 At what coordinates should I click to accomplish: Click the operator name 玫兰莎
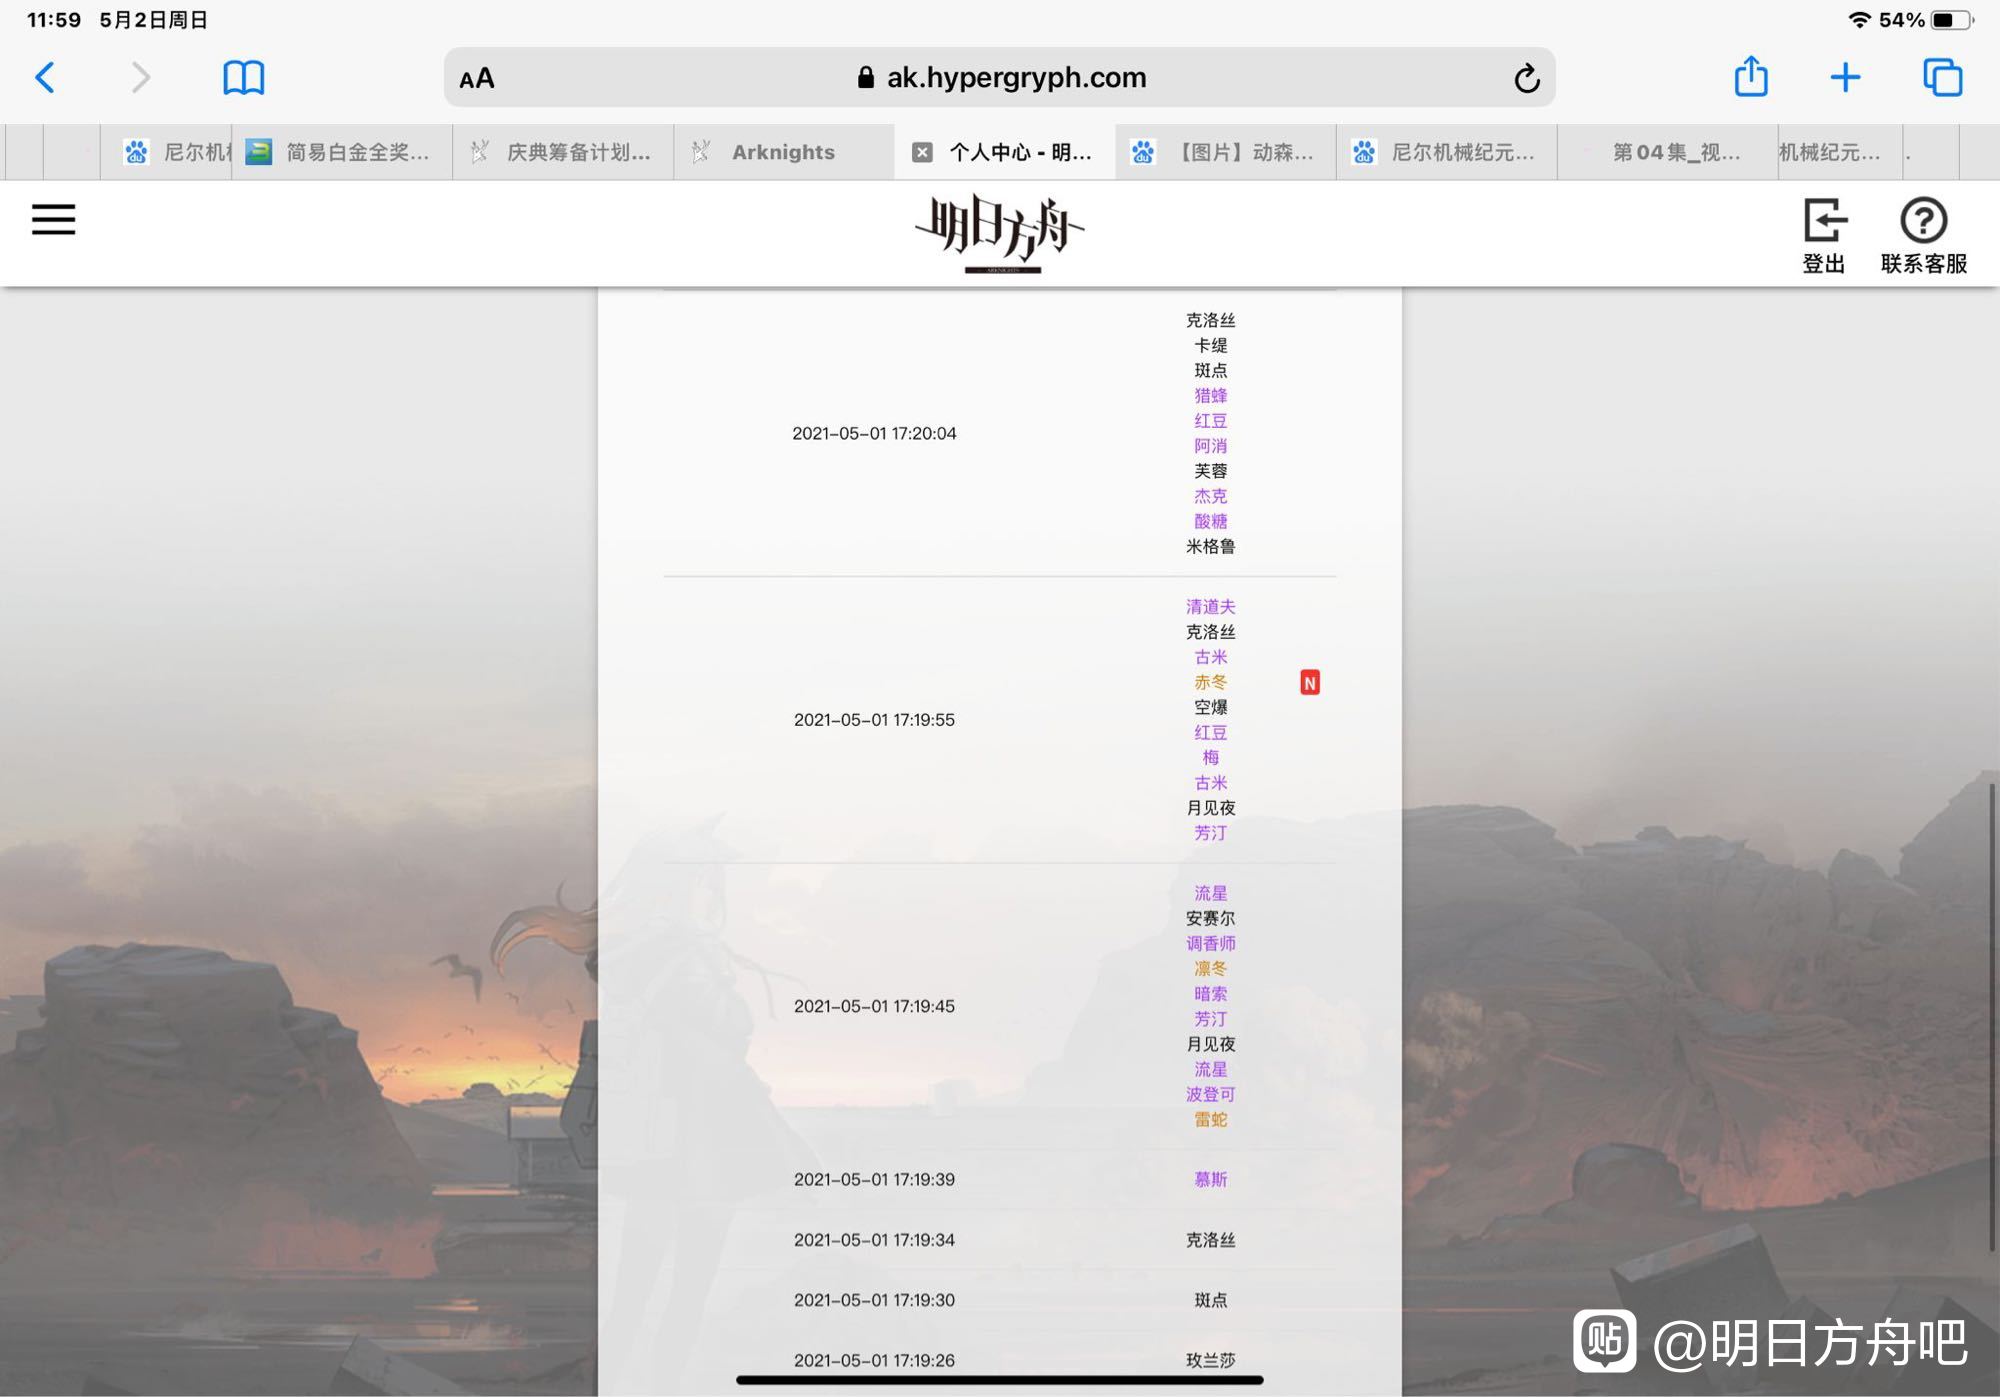1210,1360
